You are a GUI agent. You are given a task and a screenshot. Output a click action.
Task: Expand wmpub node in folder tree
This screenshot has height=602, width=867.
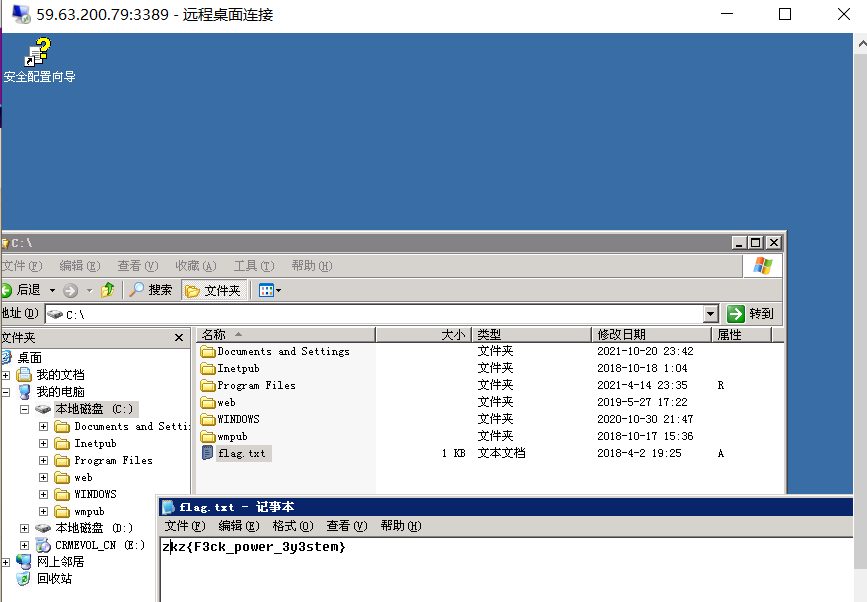(x=43, y=511)
